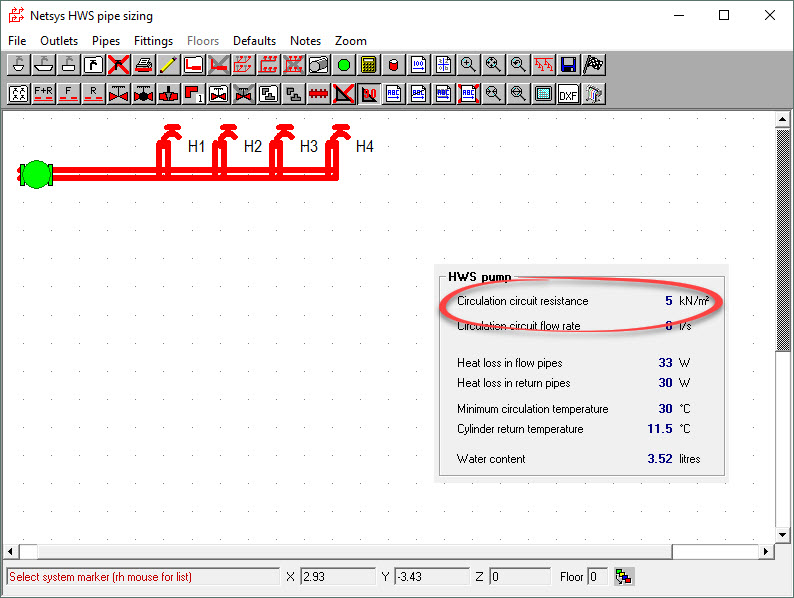
Task: Select the rectangular basin outlet tool
Action: coord(68,65)
